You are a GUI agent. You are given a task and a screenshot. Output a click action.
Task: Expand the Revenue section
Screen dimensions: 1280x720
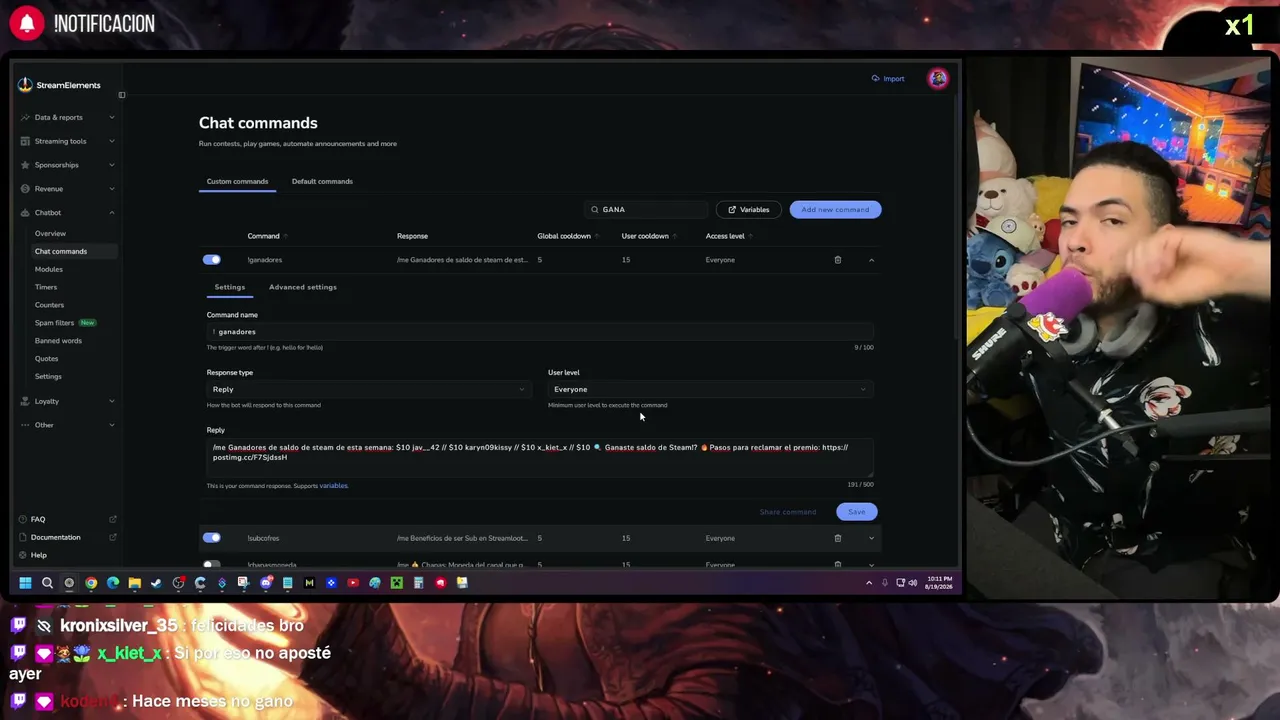point(68,189)
